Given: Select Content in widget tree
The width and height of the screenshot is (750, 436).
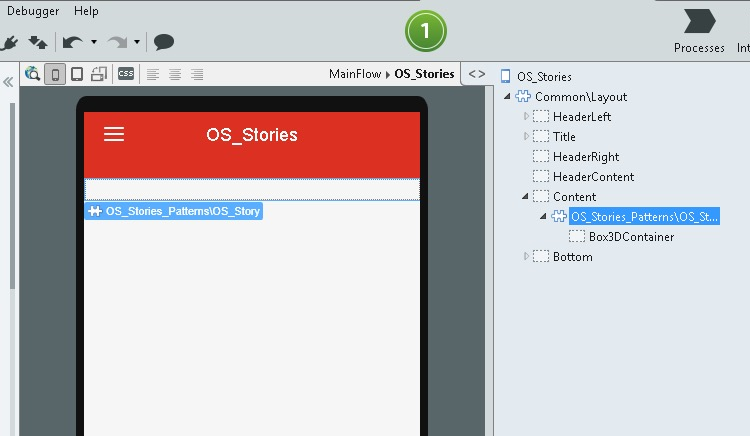Looking at the screenshot, I should click(x=574, y=197).
